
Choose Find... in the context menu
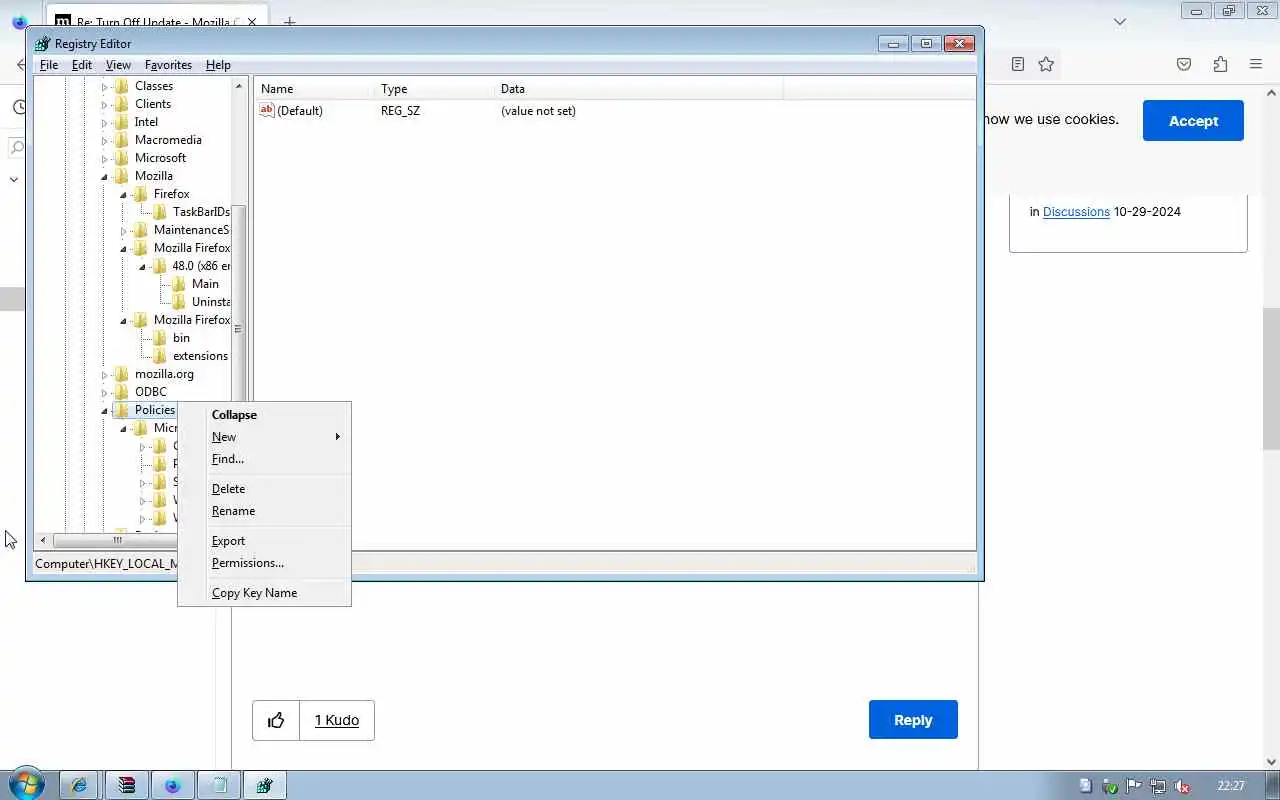click(265, 459)
